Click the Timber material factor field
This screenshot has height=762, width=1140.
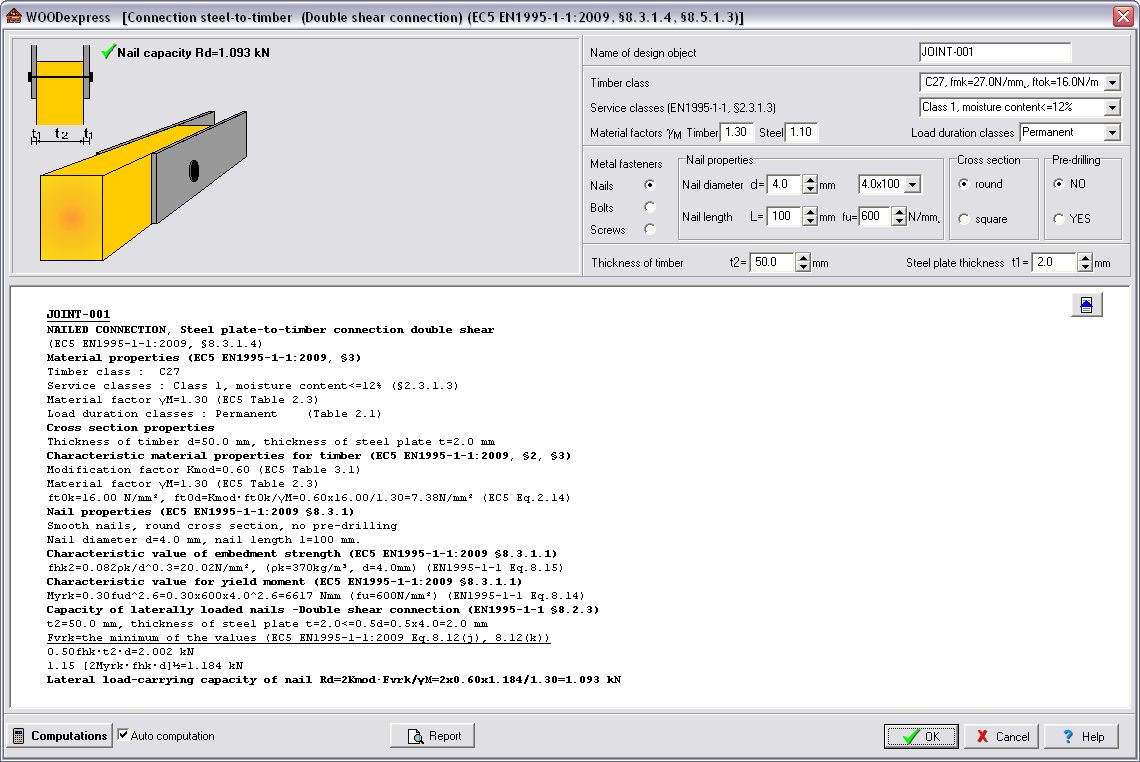point(736,132)
